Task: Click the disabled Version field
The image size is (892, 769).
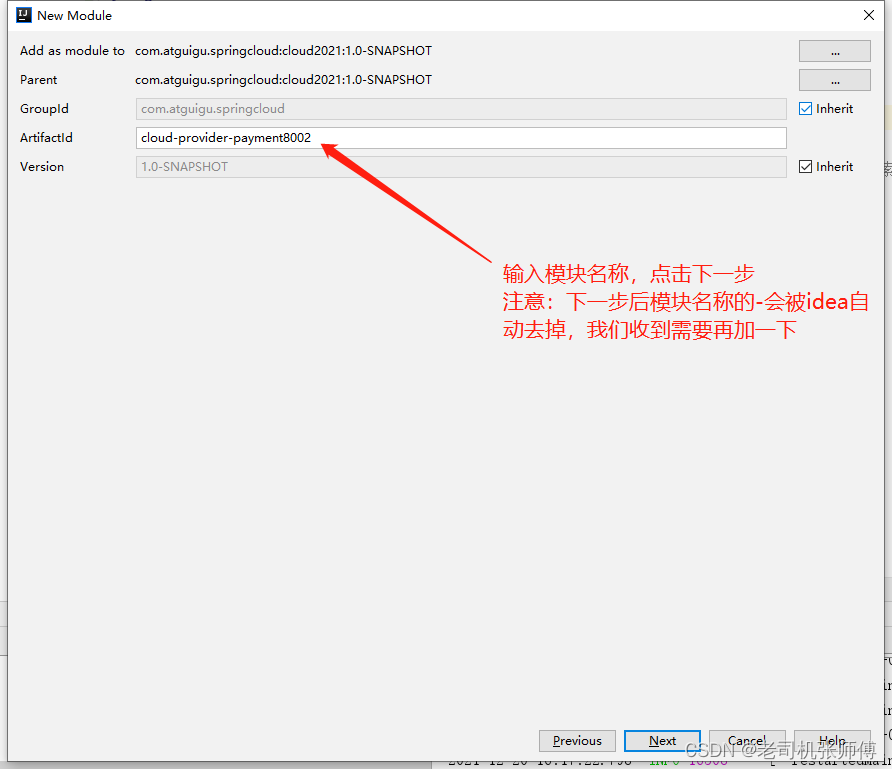Action: [x=461, y=167]
